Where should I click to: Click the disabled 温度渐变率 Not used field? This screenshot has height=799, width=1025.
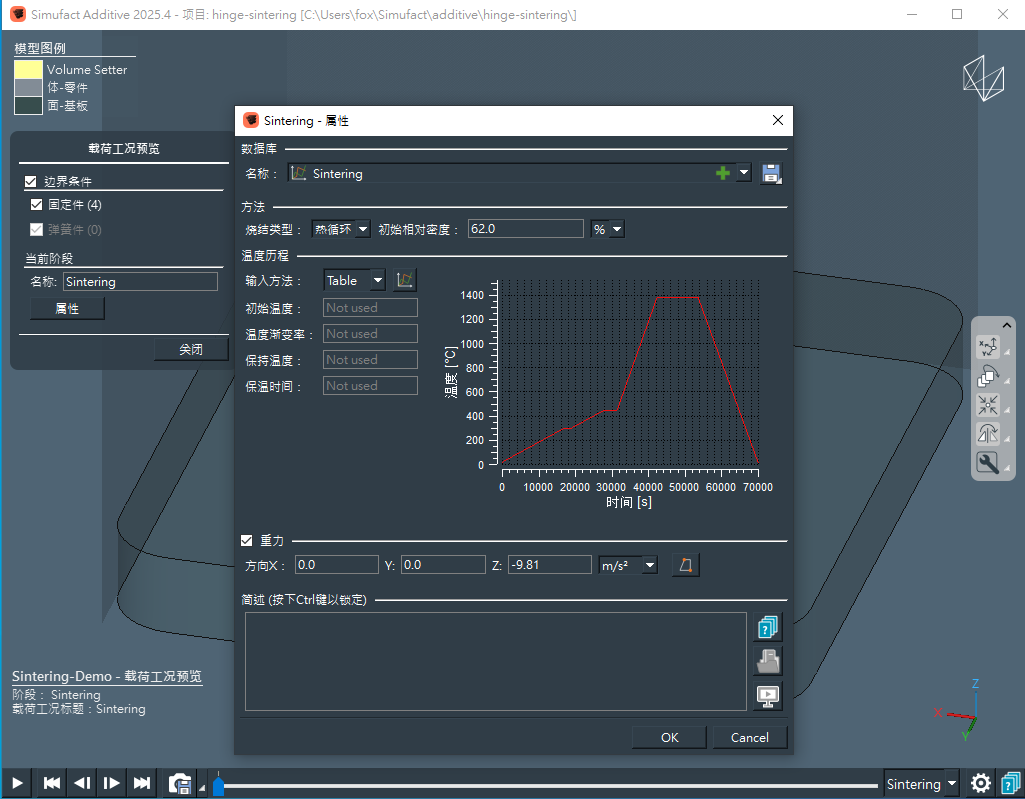pos(371,333)
